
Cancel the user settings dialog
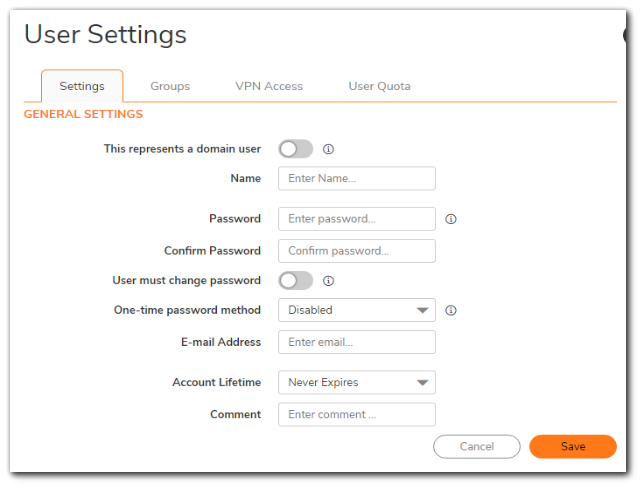[x=476, y=446]
